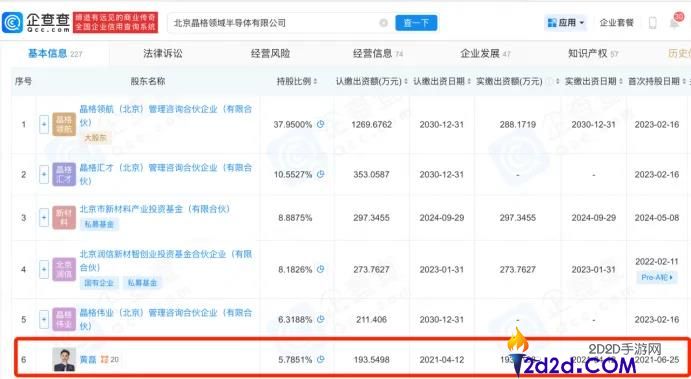Open the 应用 dropdown menu
The image size is (691, 379).
tap(566, 22)
